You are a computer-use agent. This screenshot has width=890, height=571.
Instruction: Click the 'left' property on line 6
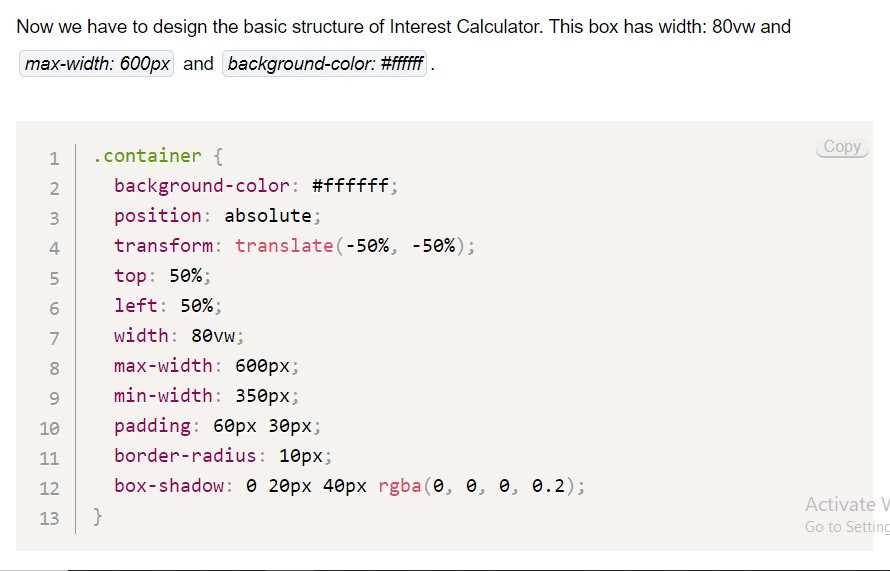coord(135,306)
